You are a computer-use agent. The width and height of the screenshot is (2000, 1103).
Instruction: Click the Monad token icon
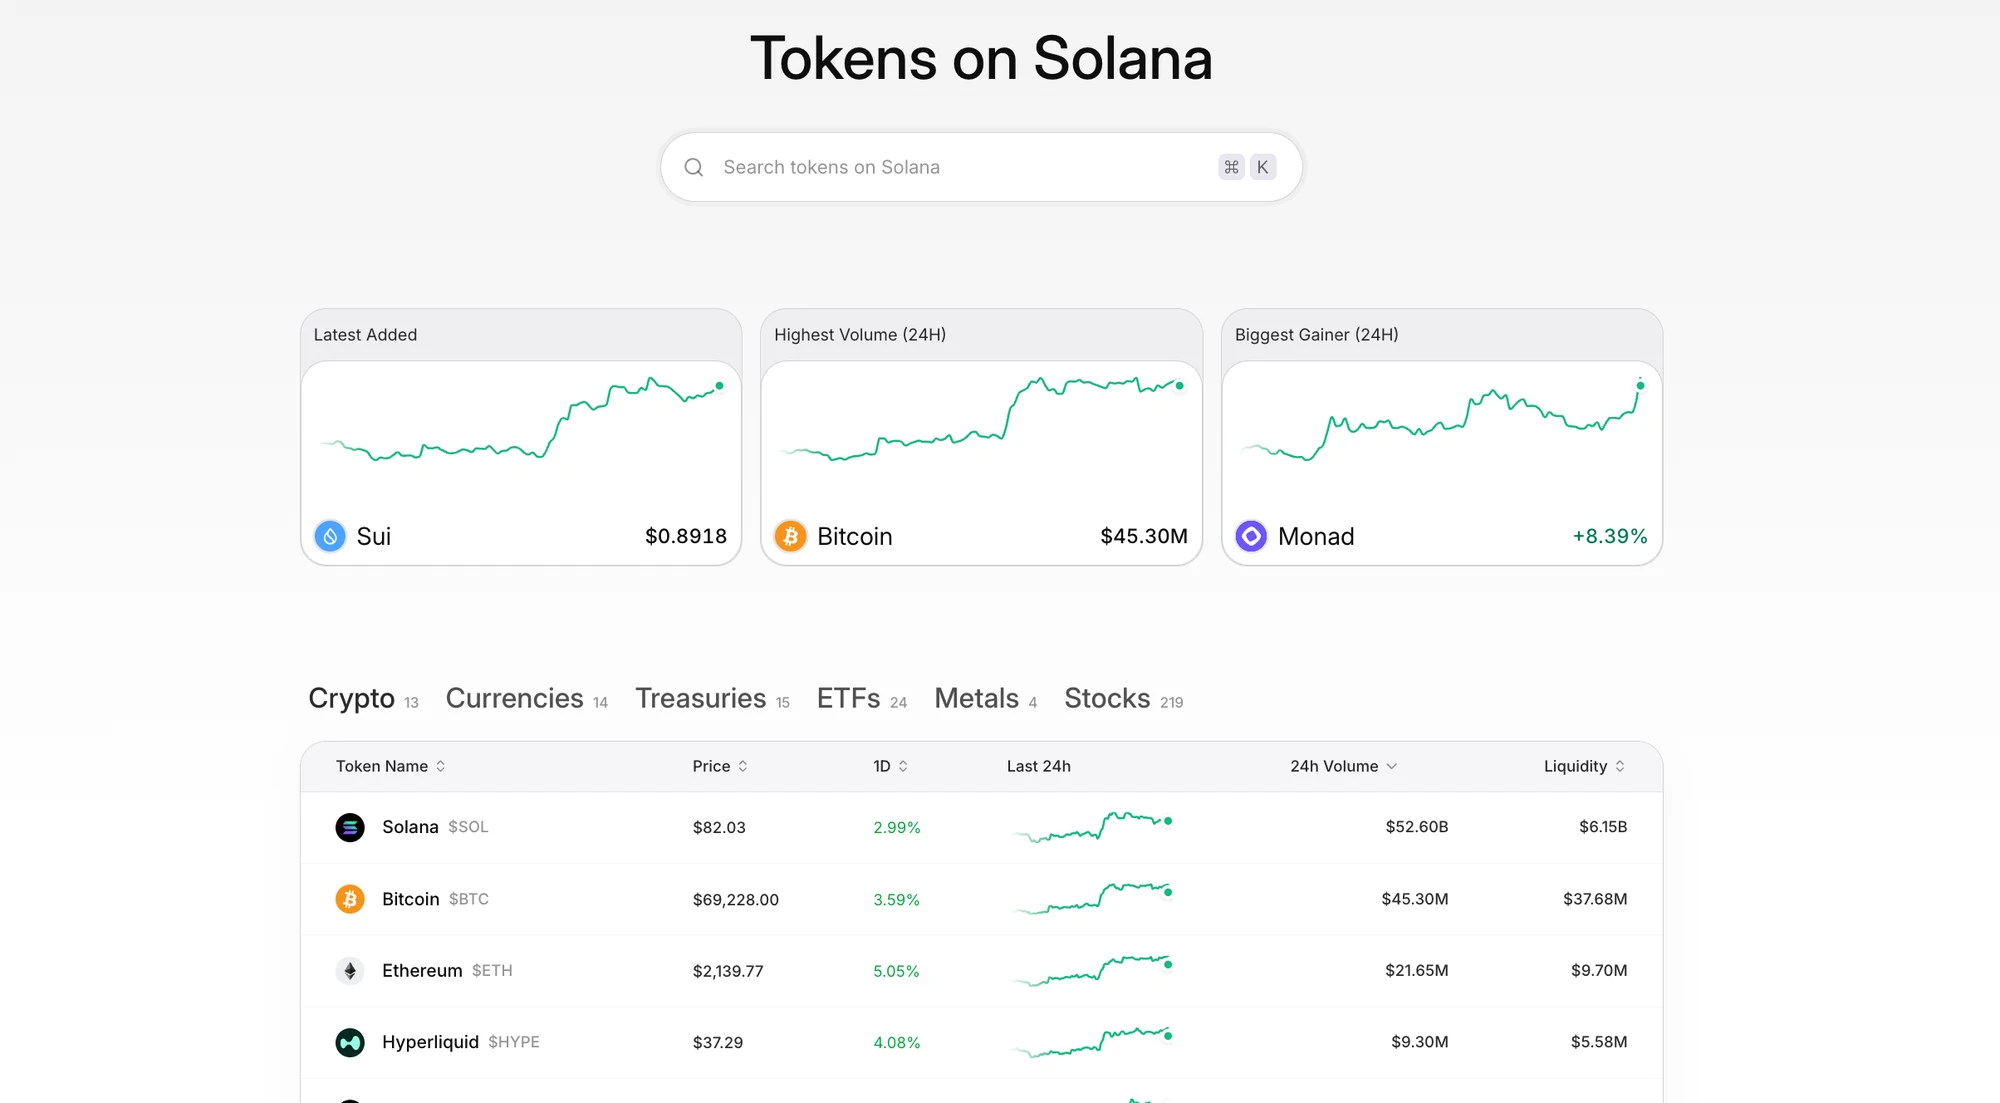1251,536
